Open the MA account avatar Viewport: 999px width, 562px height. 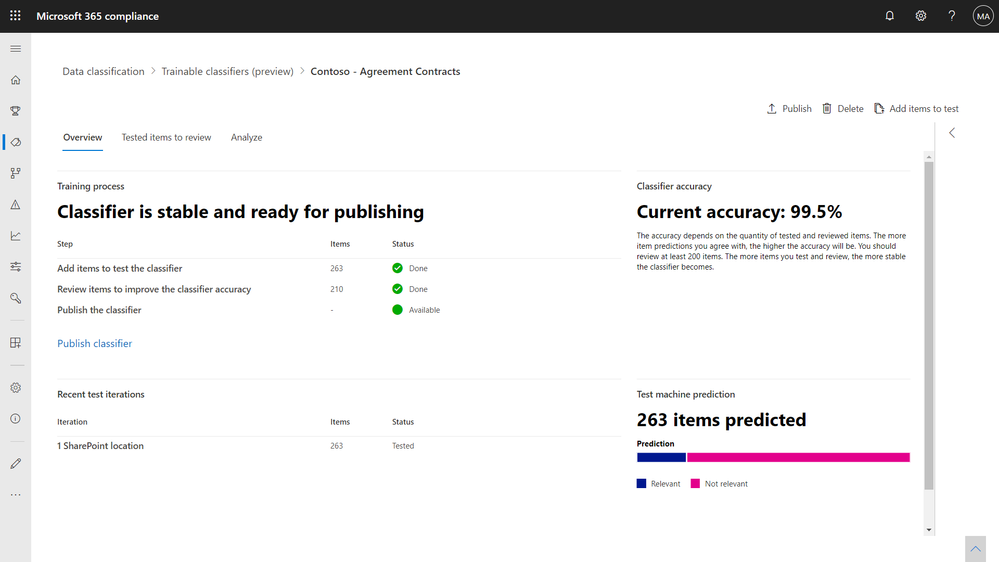click(x=982, y=16)
